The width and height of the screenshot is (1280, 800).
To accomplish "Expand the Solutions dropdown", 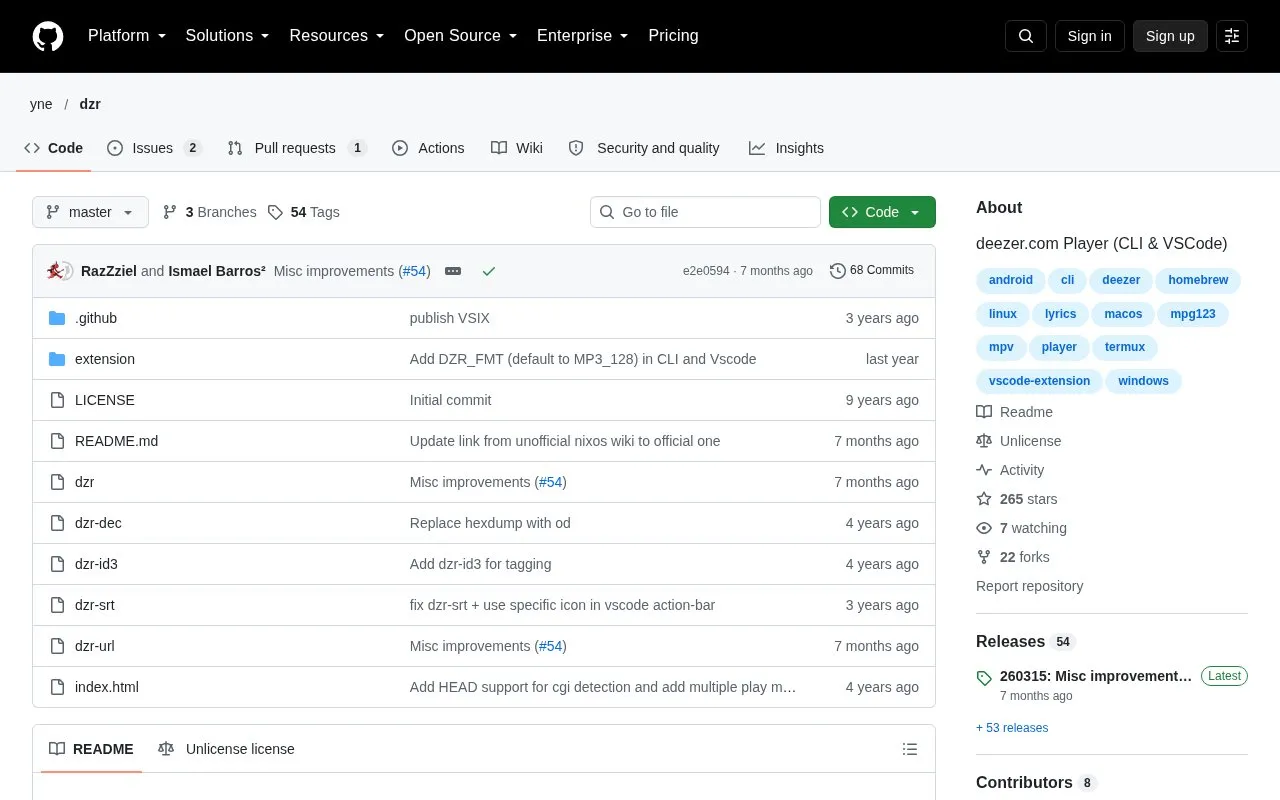I will coord(228,36).
